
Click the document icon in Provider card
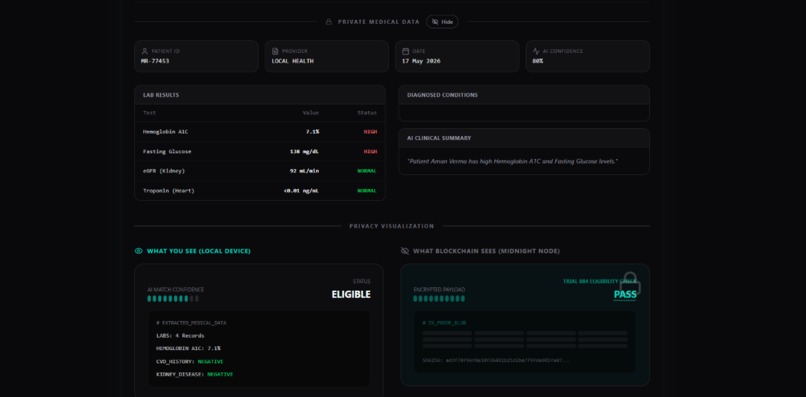[275, 51]
